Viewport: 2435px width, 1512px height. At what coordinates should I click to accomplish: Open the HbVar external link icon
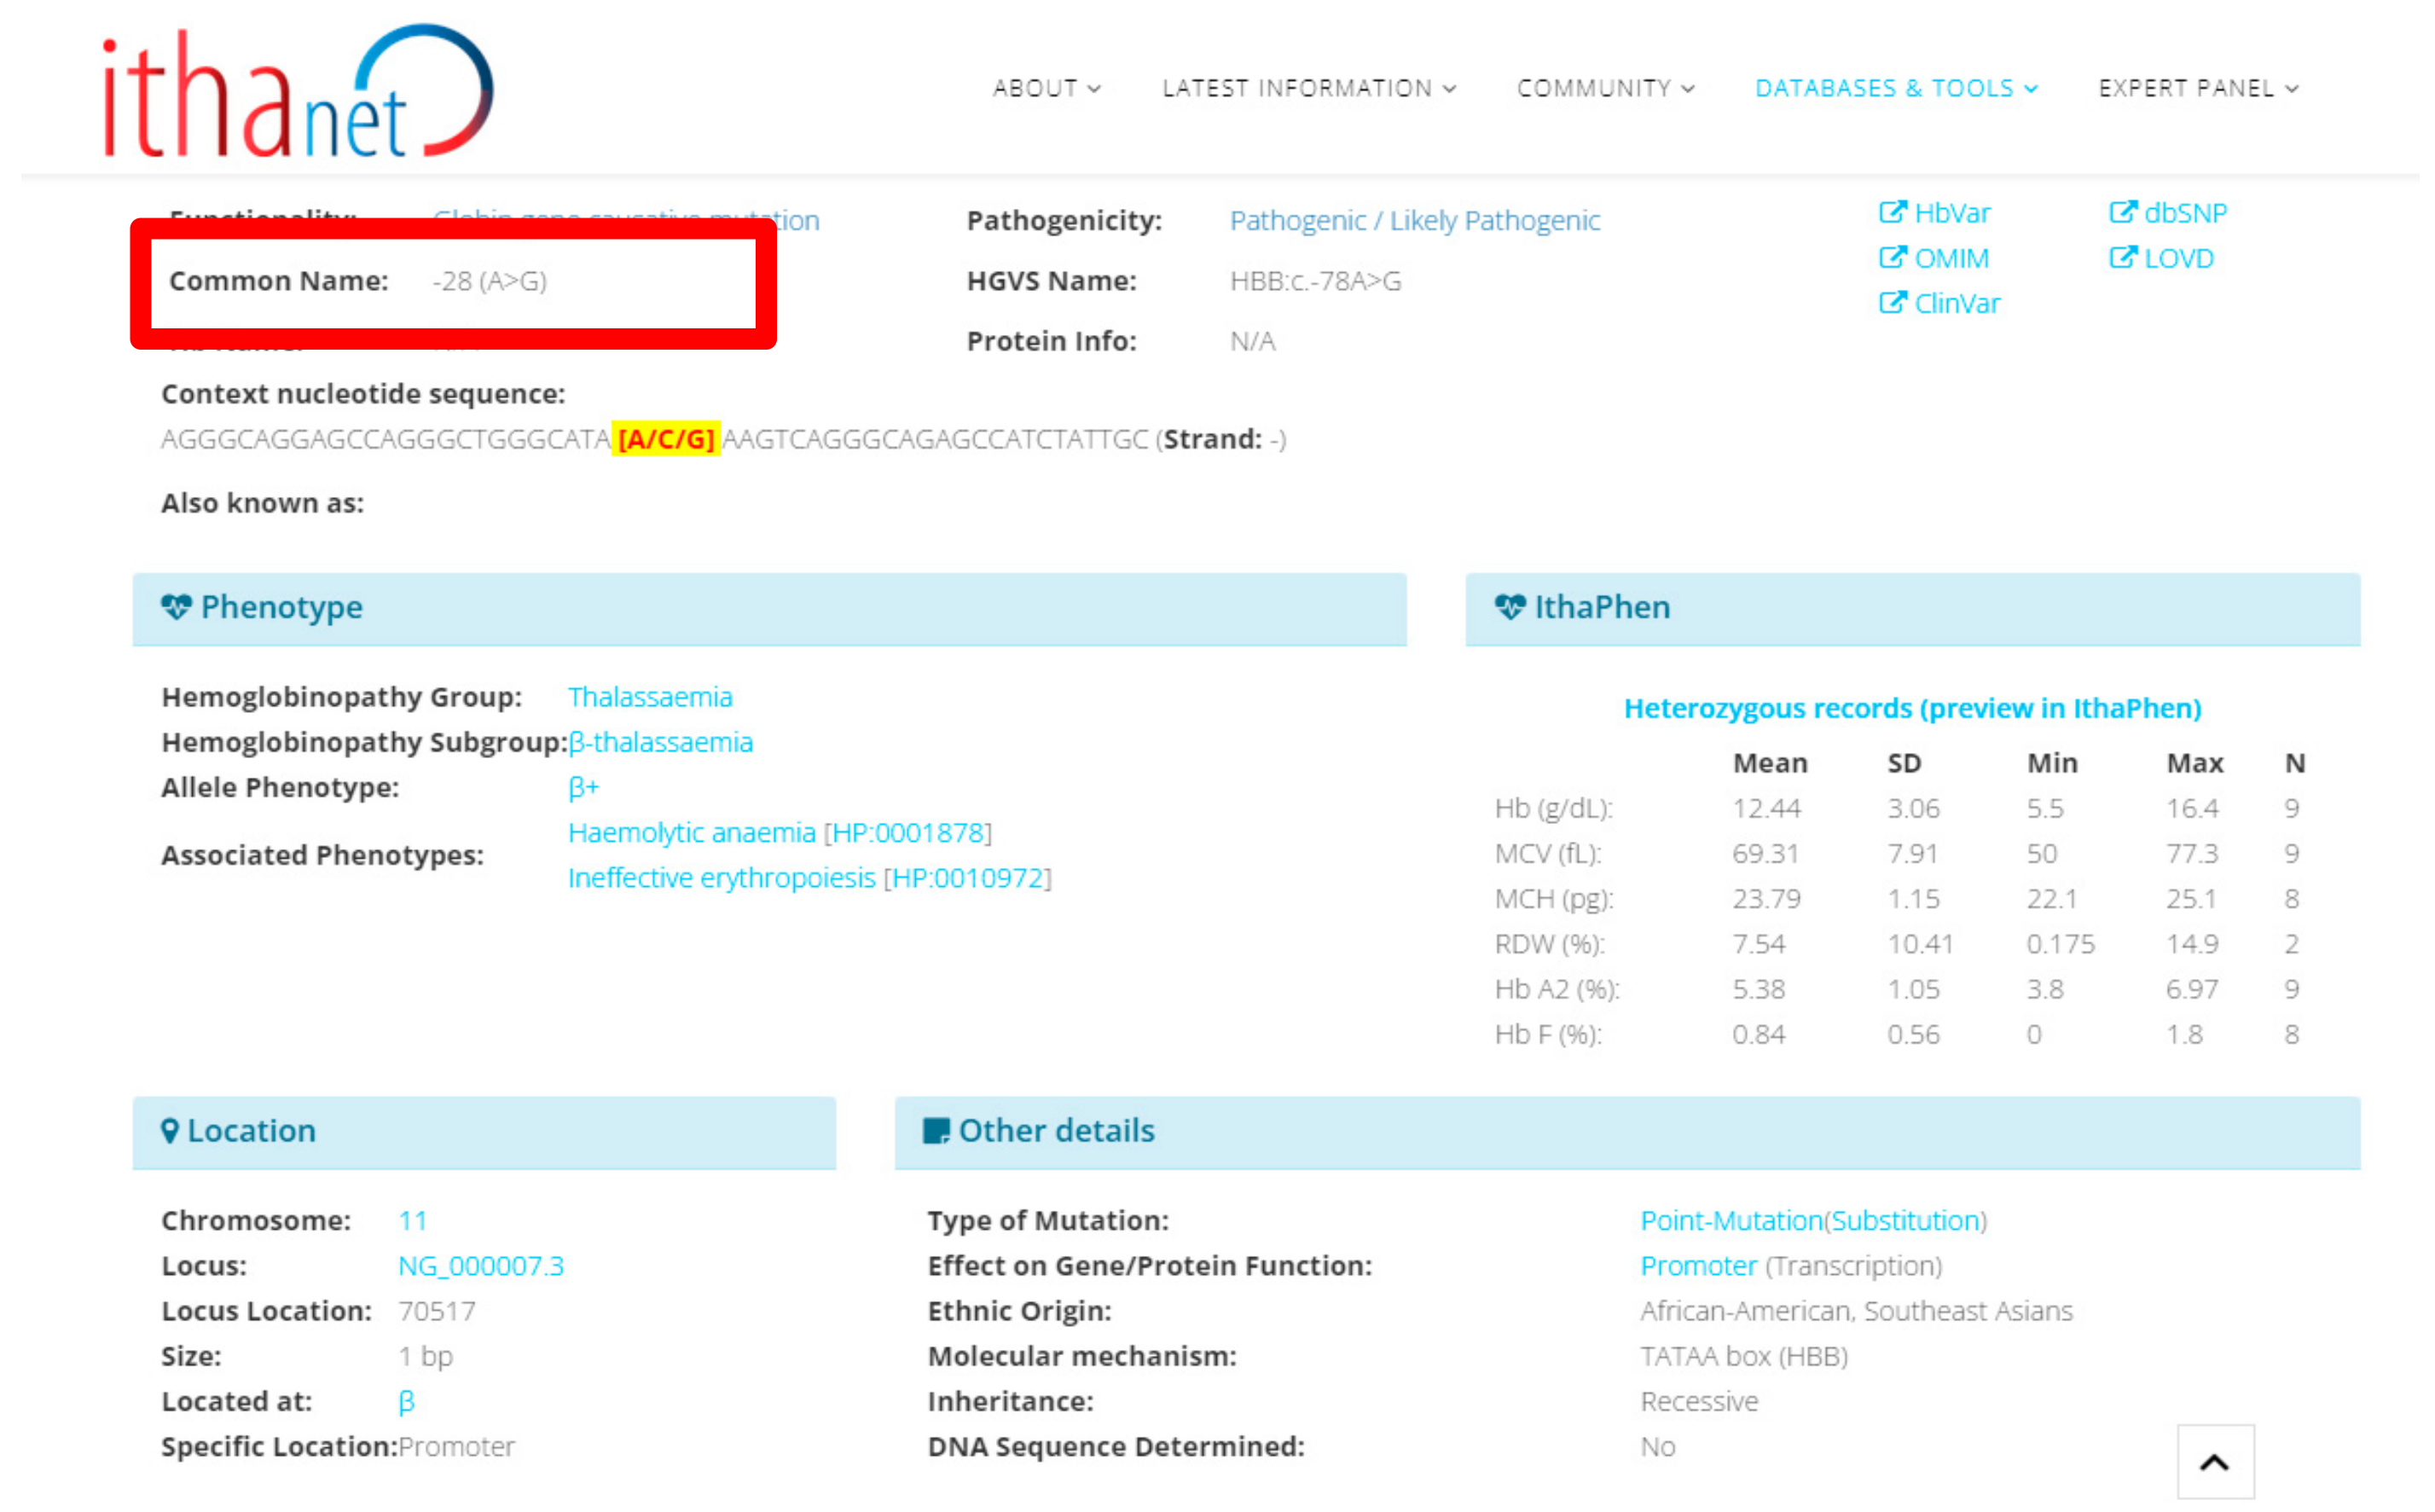1893,212
